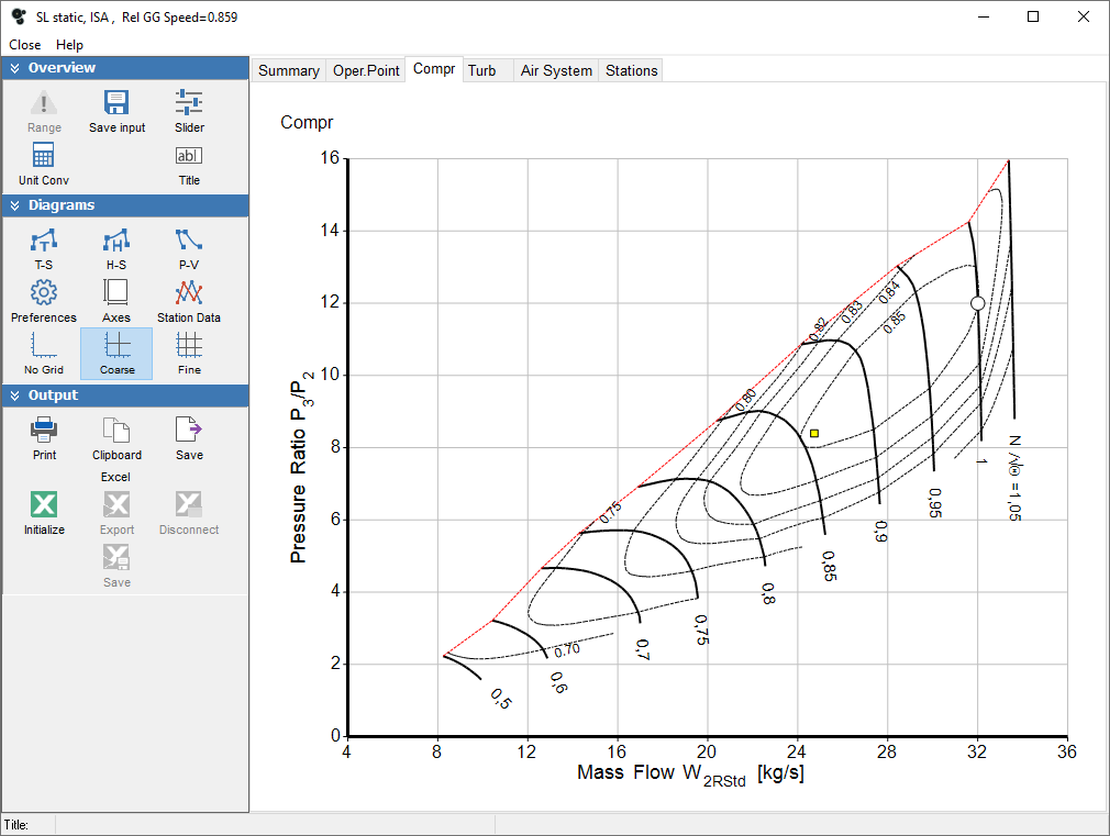This screenshot has width=1110, height=836.
Task: Select the No Grid option
Action: [x=44, y=352]
